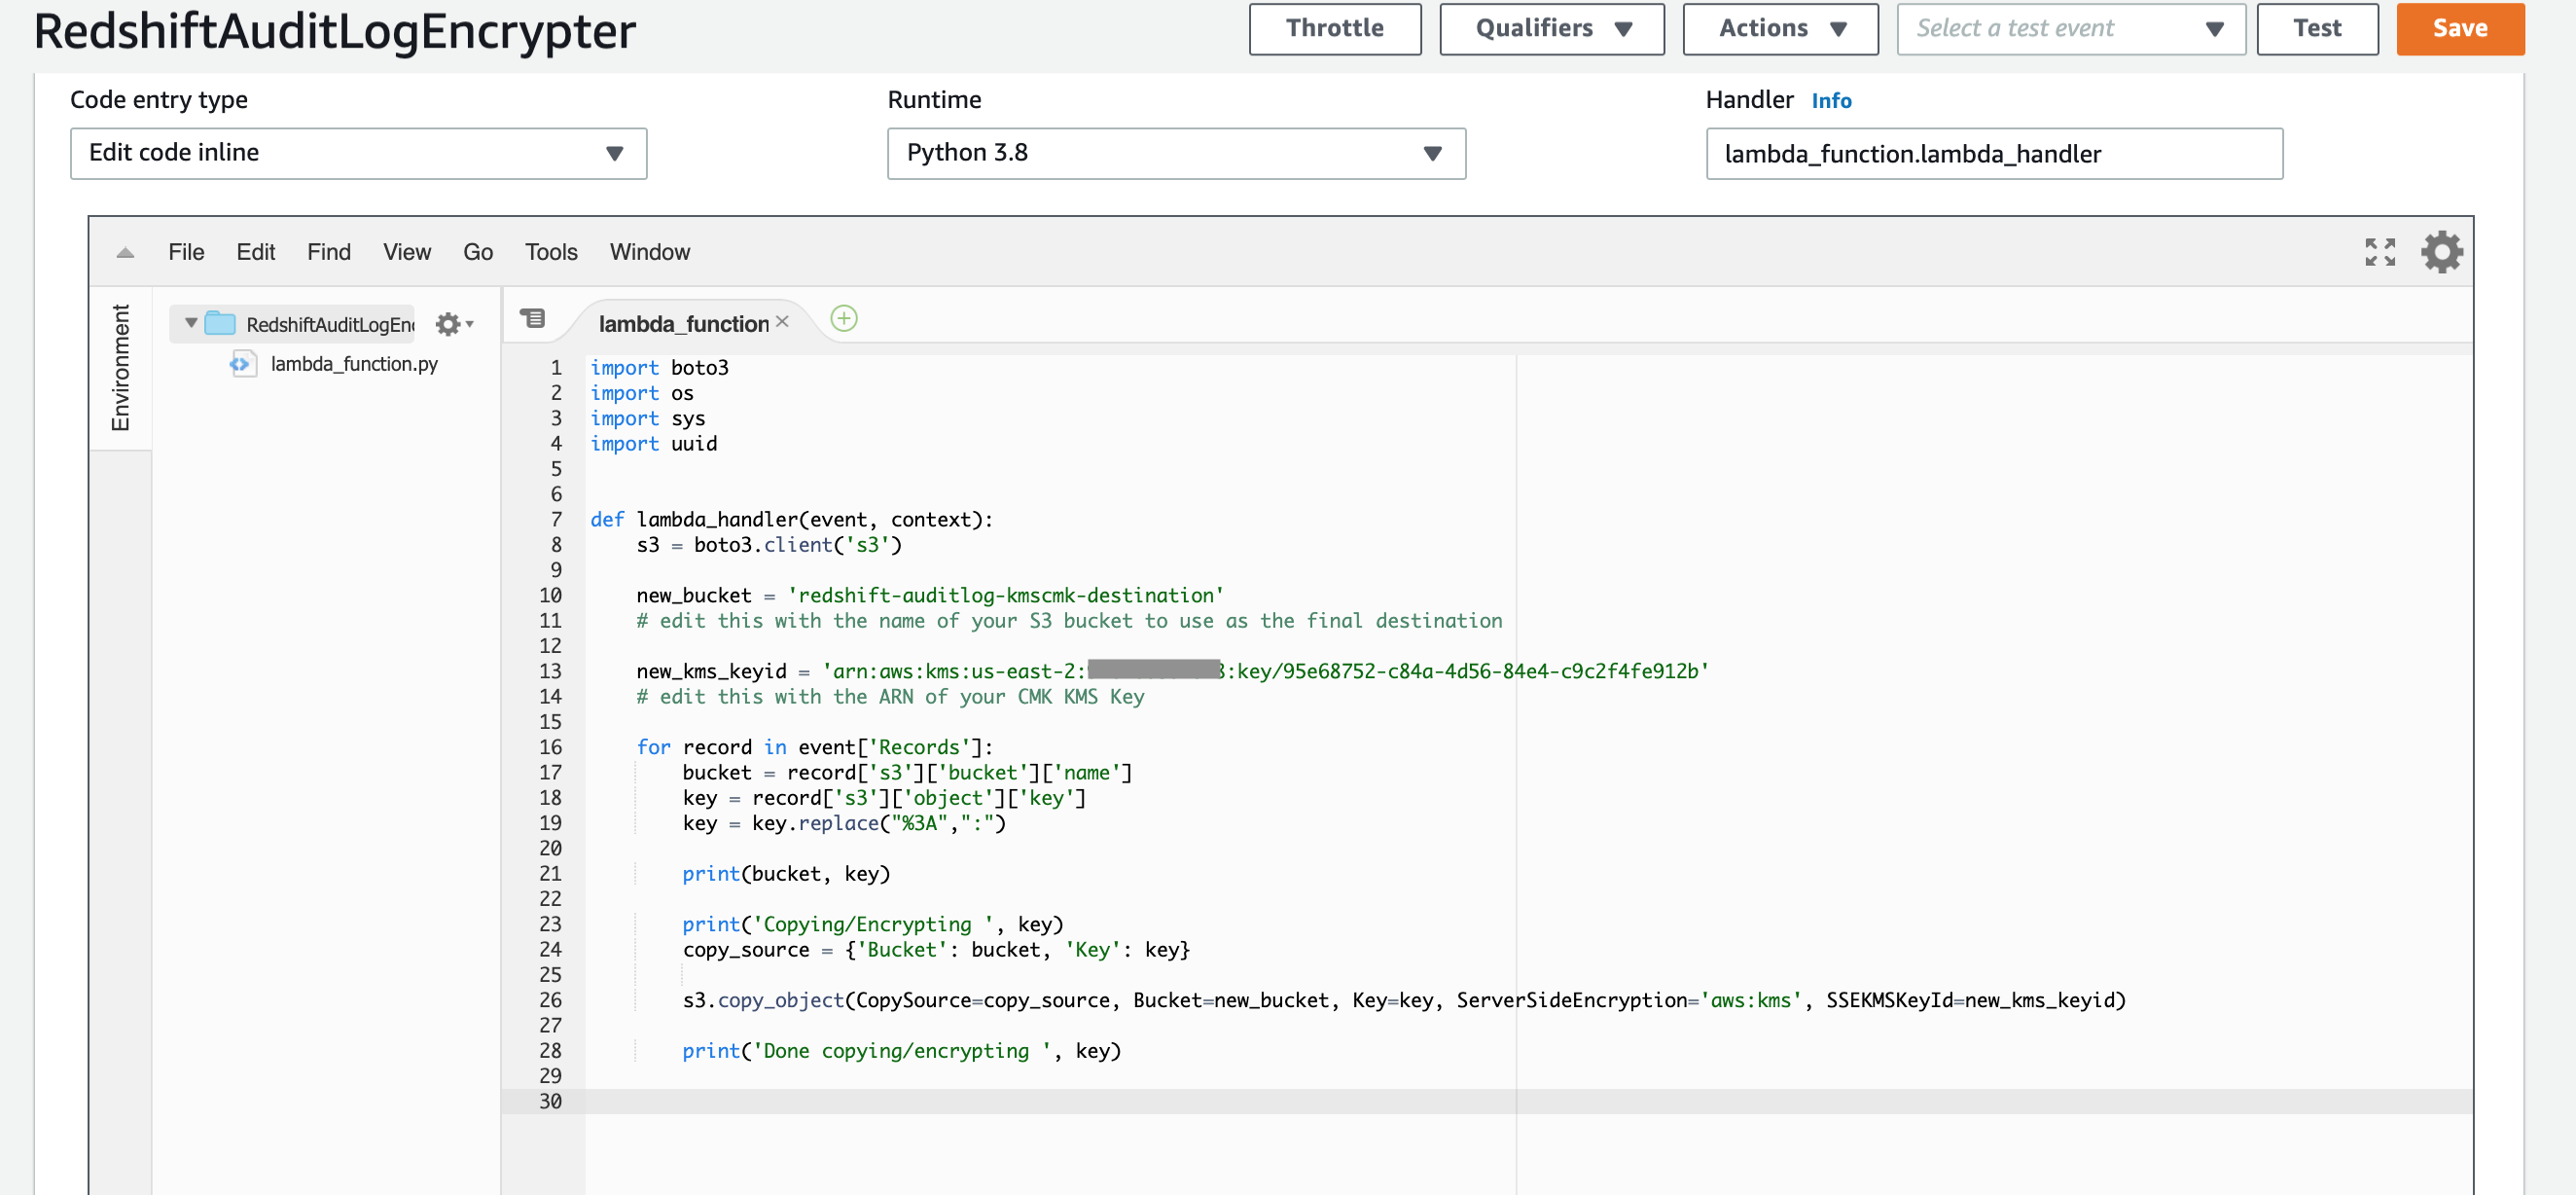The width and height of the screenshot is (2576, 1195).
Task: Open the Find menu
Action: [328, 253]
